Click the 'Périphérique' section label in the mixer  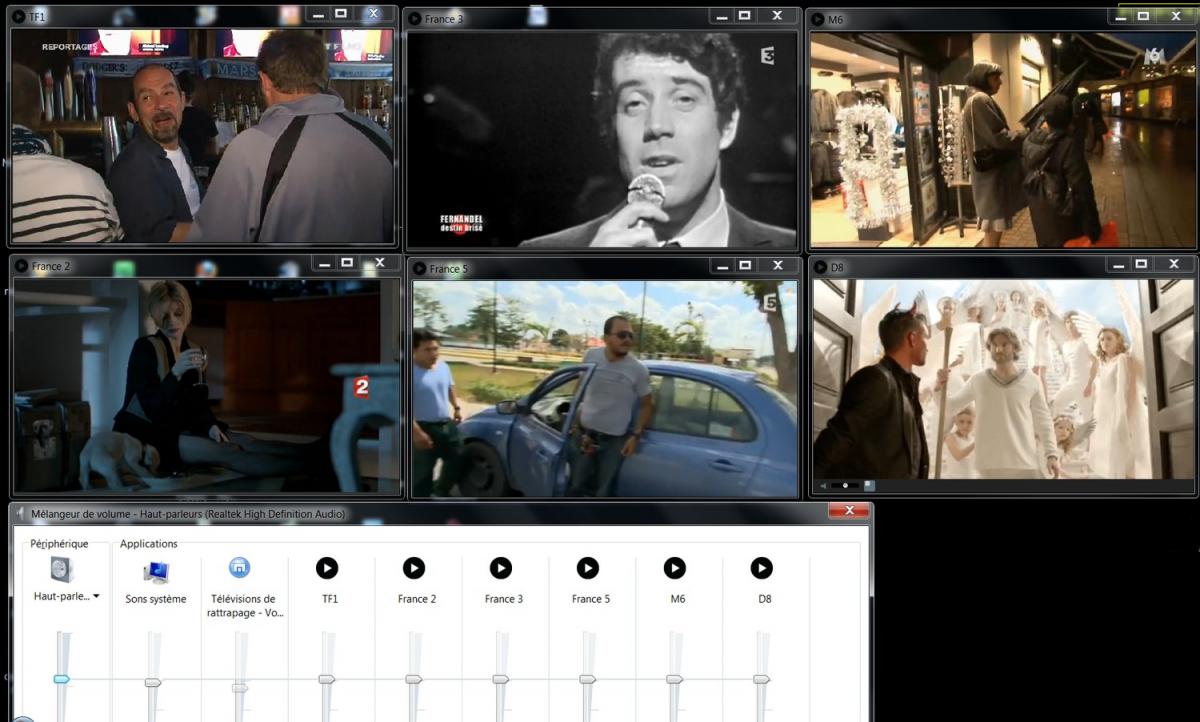[60, 544]
